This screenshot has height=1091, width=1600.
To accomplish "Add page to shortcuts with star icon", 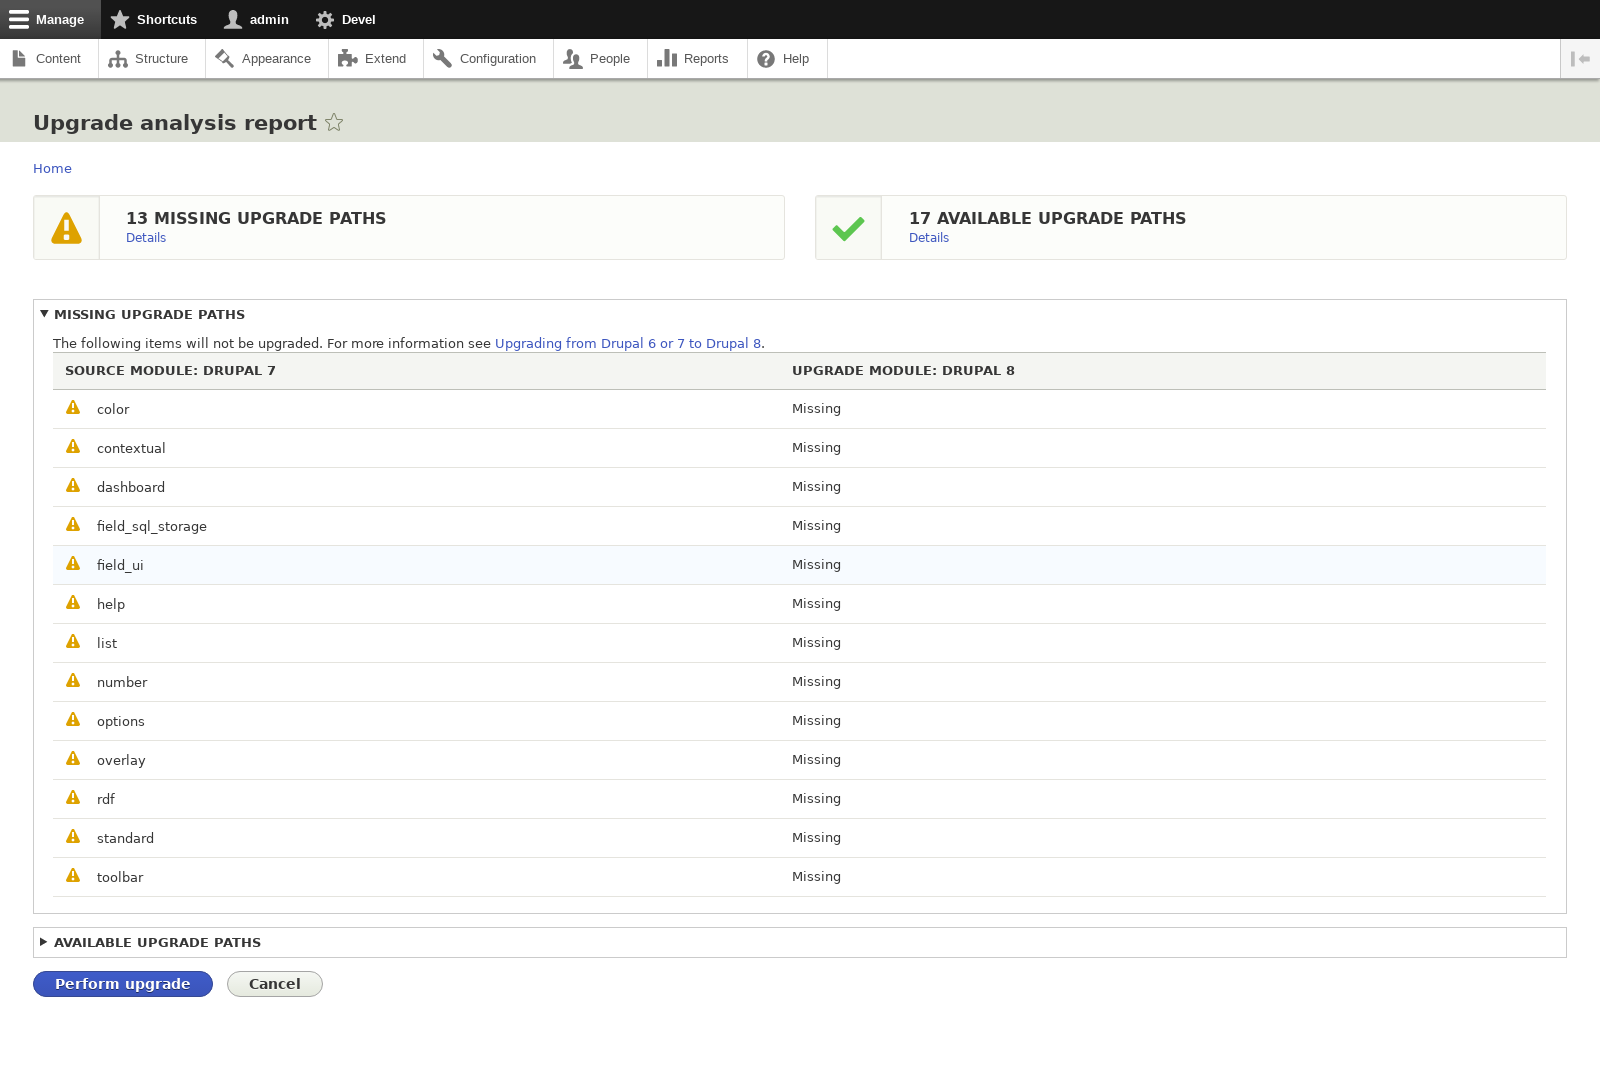I will [x=334, y=123].
